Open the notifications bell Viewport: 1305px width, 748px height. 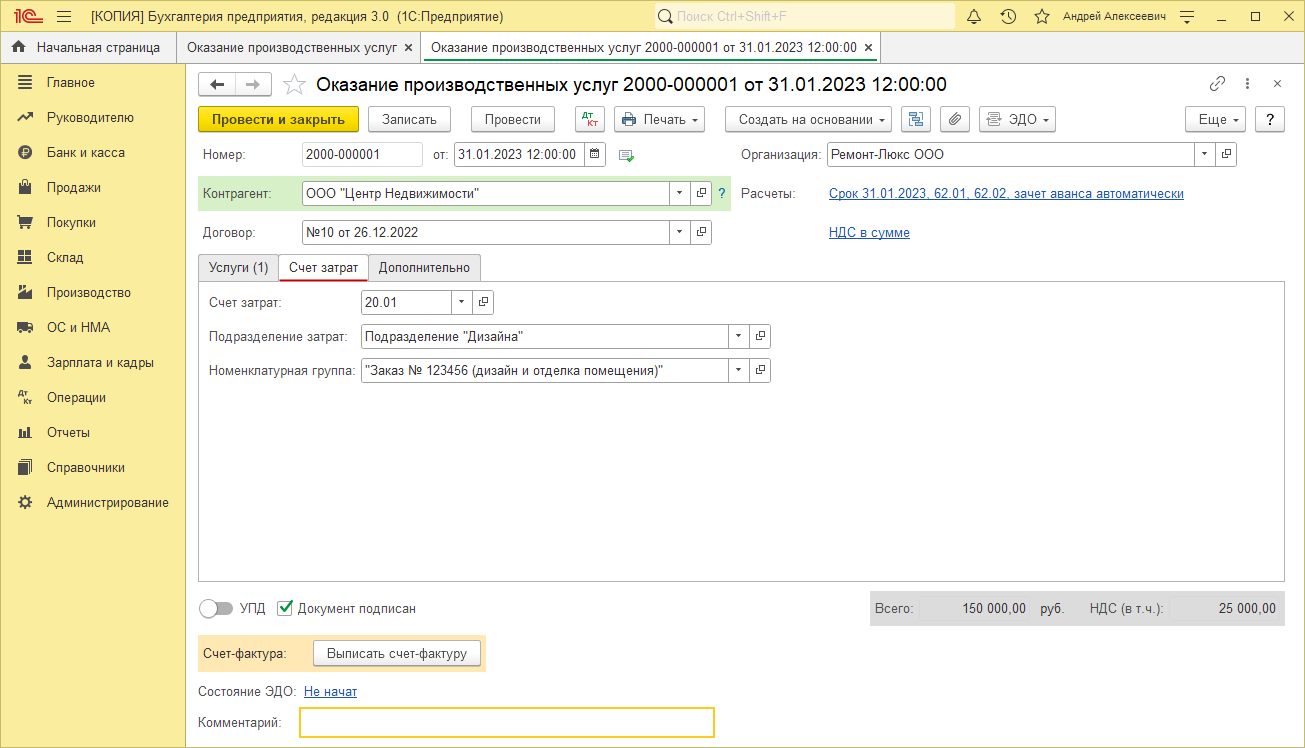[974, 17]
